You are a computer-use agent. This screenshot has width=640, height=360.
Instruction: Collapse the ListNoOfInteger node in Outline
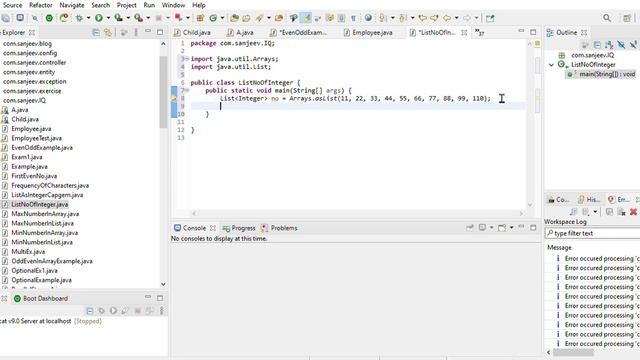coord(551,65)
